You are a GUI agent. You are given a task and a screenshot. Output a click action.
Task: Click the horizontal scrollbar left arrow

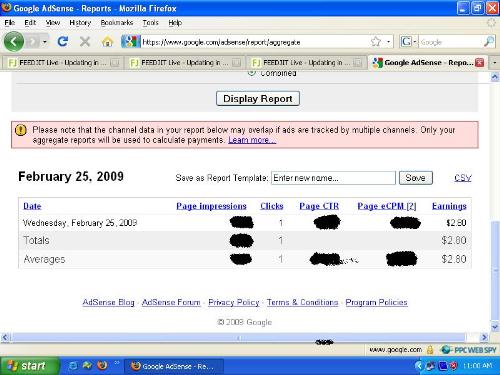point(5,338)
